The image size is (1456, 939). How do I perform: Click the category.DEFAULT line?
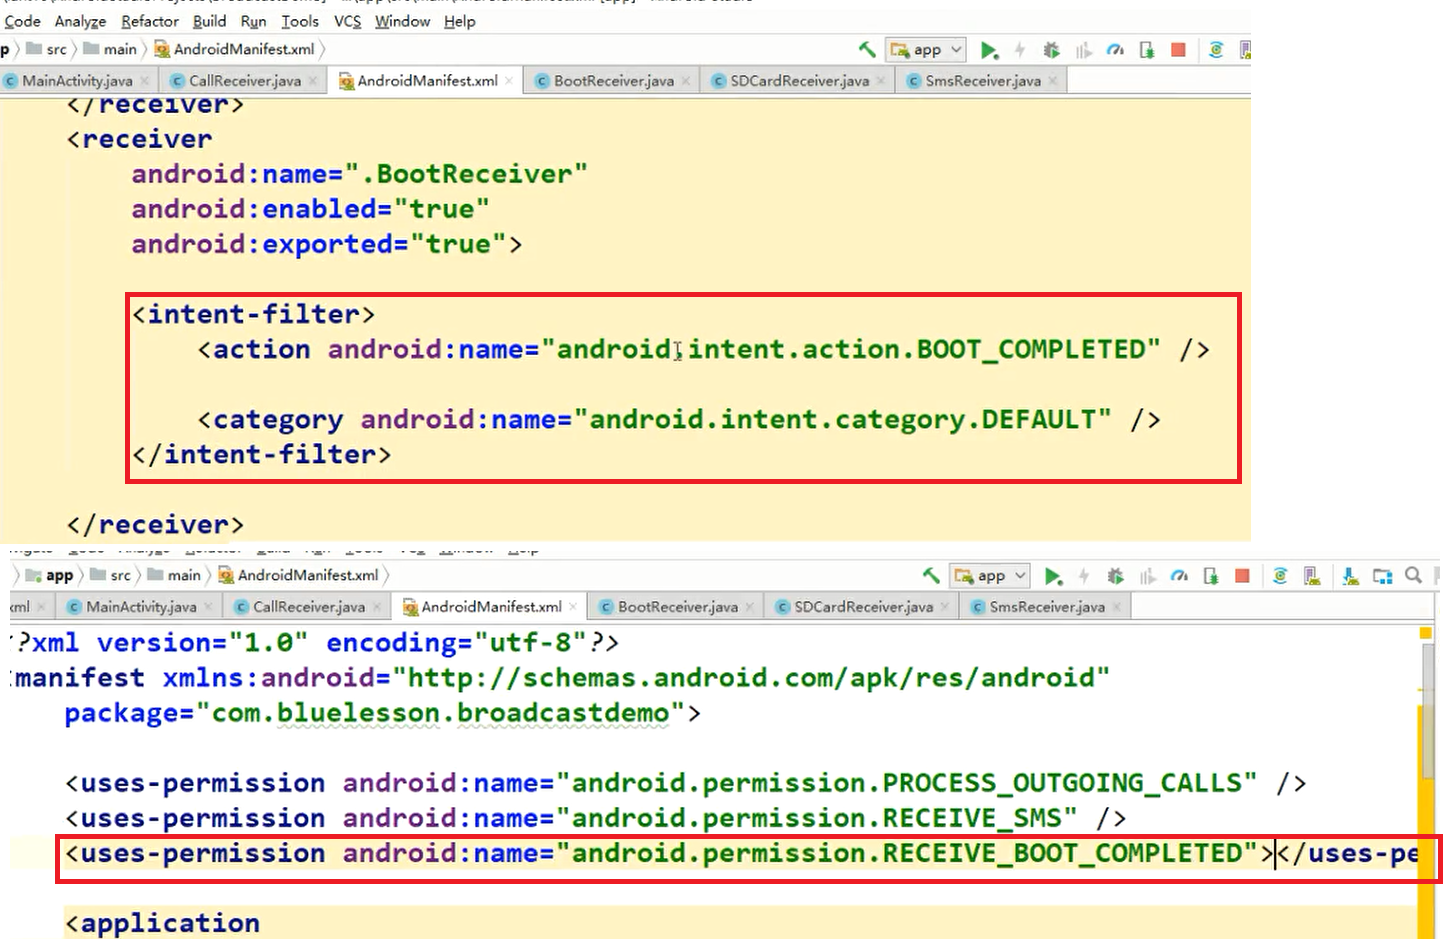tap(679, 419)
